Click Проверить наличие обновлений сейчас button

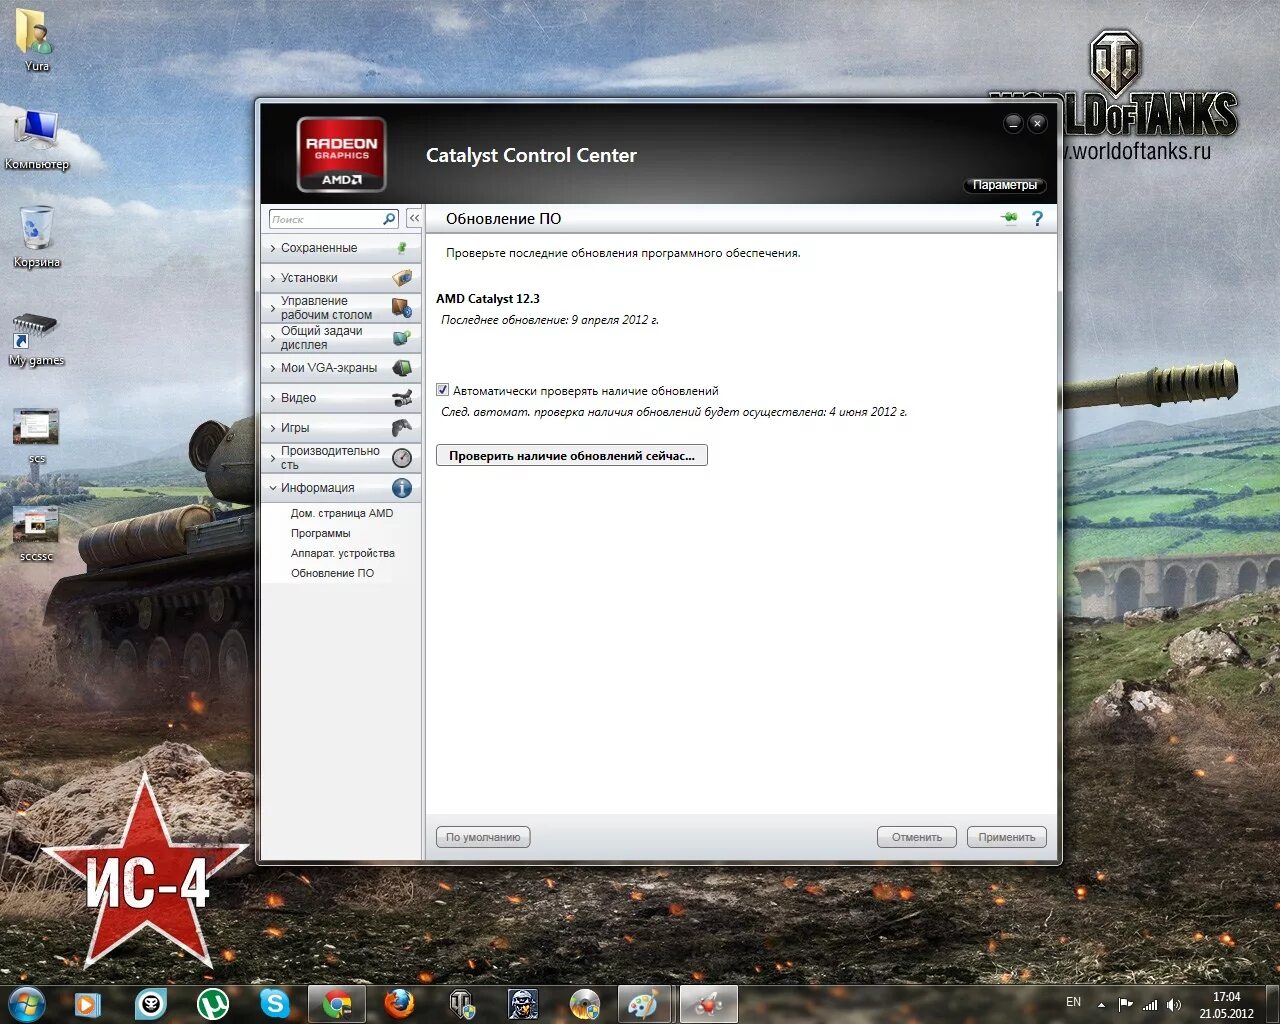(x=572, y=455)
